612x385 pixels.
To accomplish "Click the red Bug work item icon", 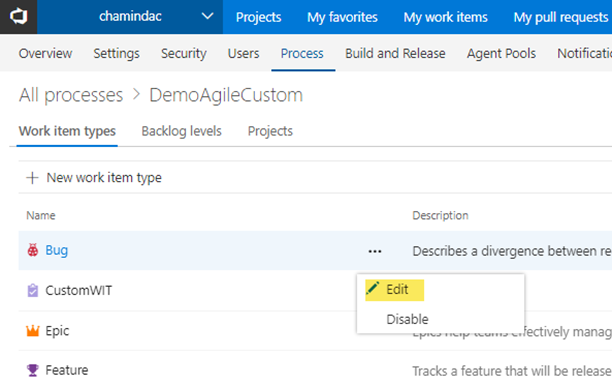I will [33, 250].
